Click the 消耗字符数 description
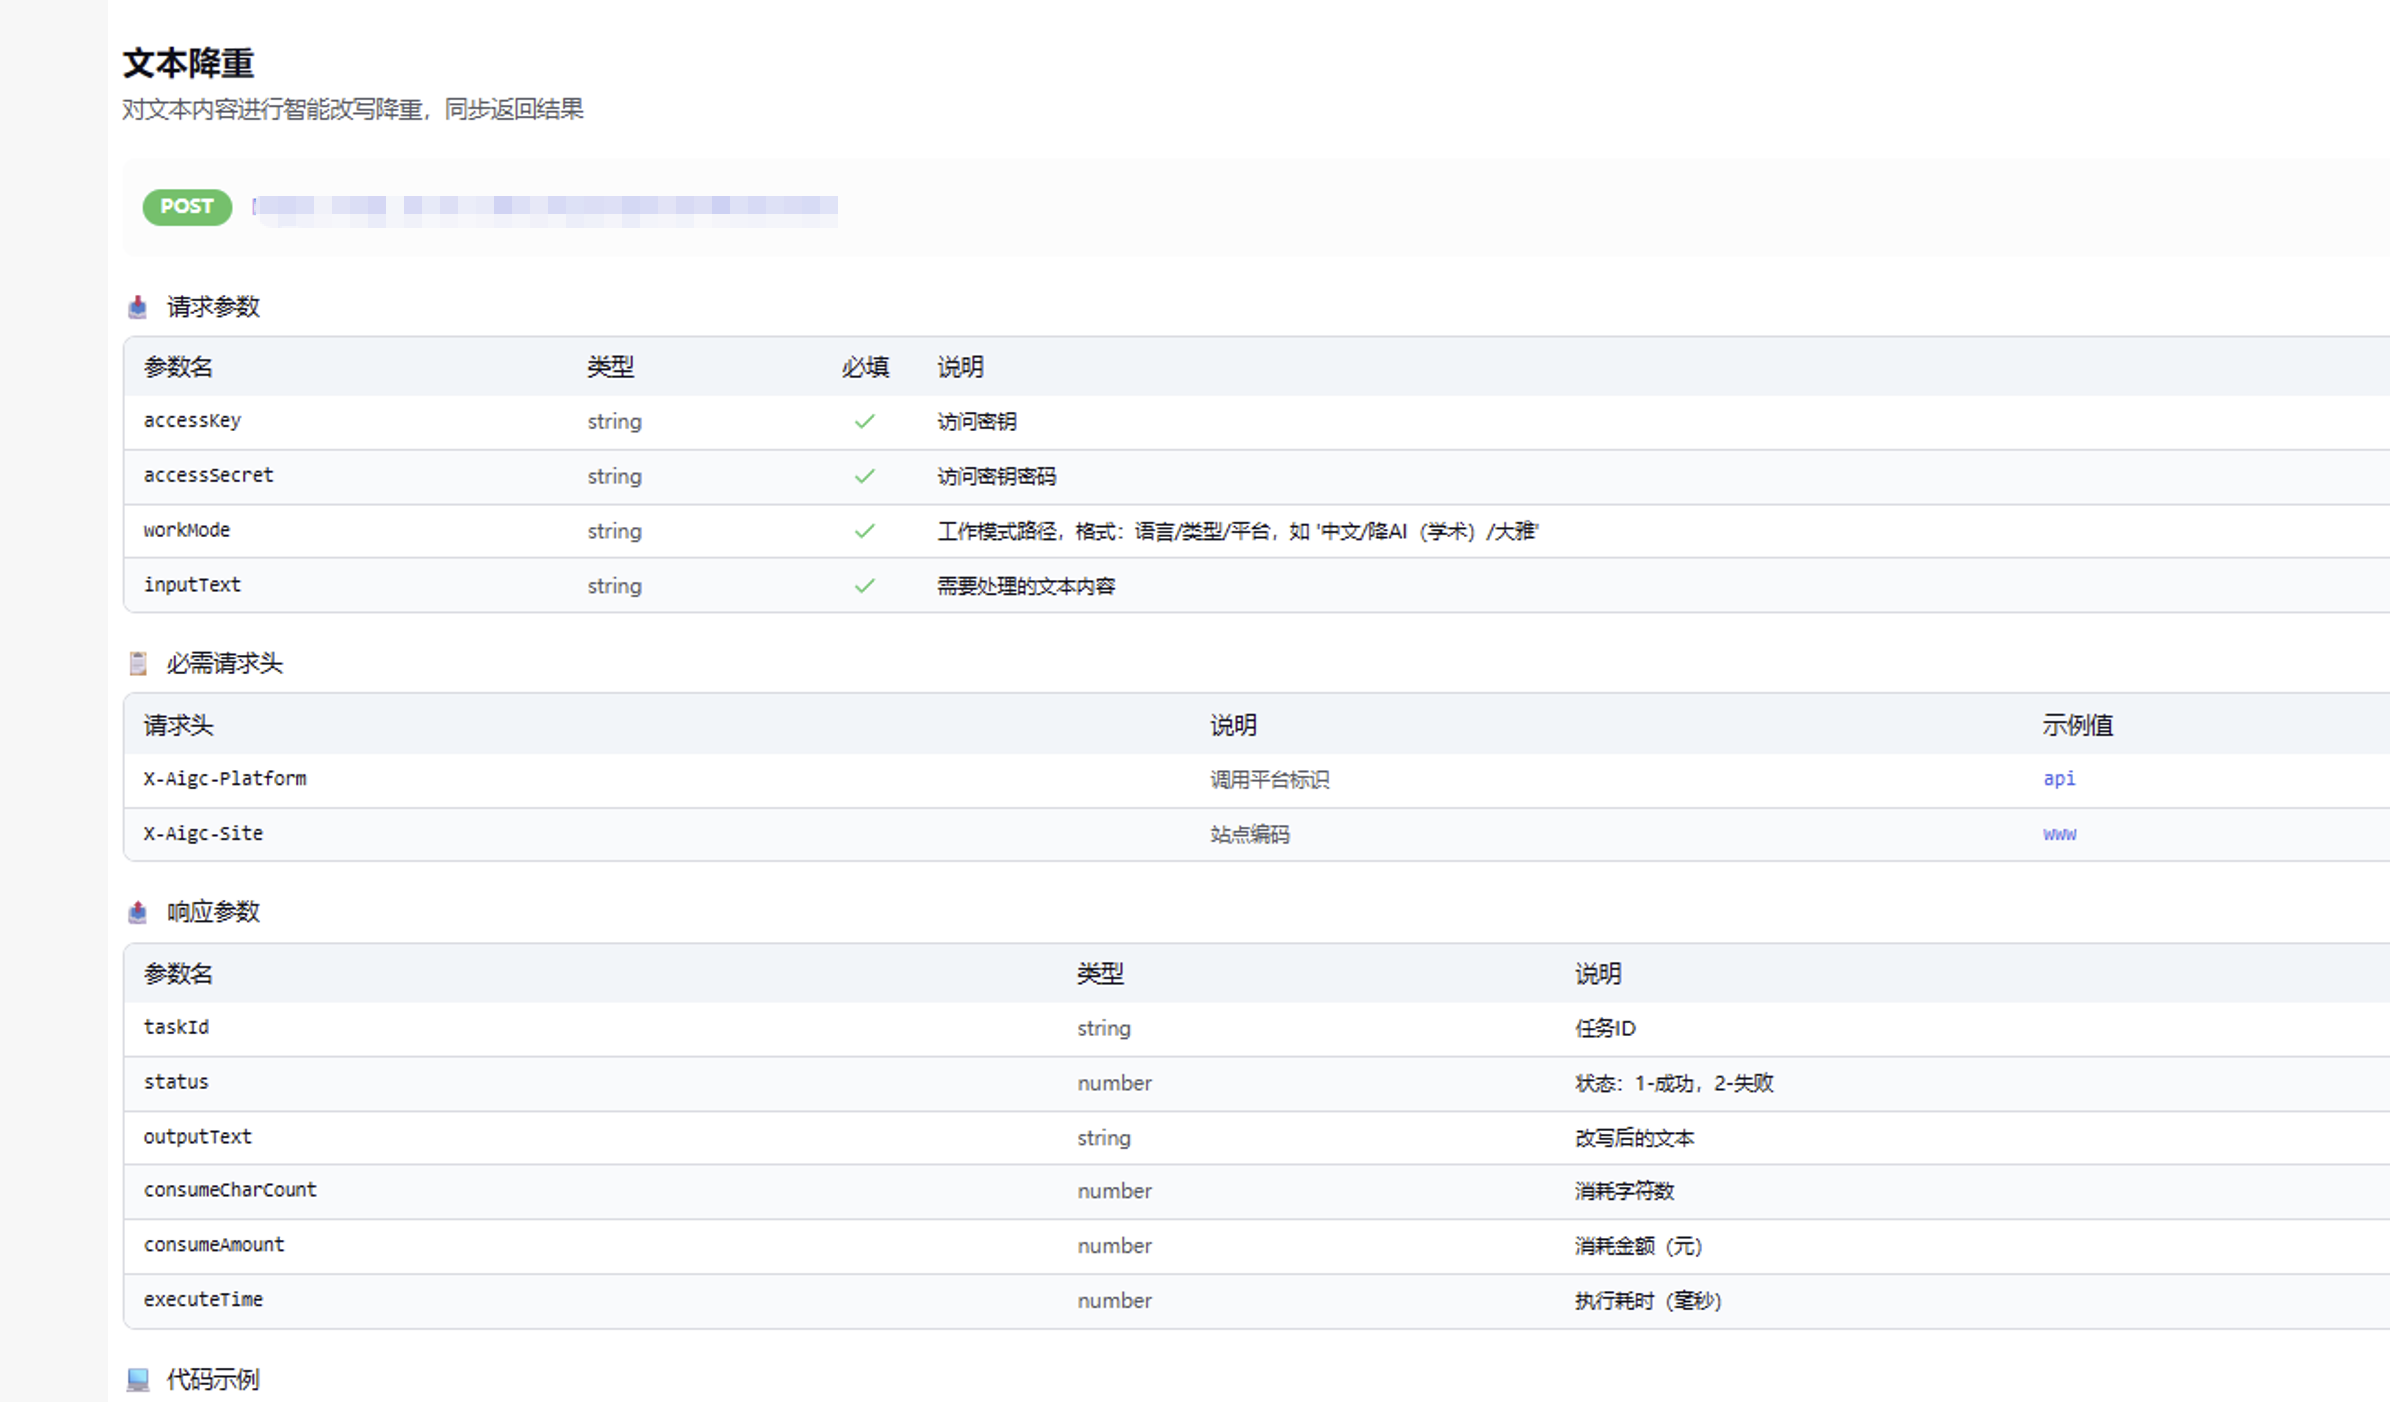This screenshot has width=2390, height=1402. click(1625, 1192)
